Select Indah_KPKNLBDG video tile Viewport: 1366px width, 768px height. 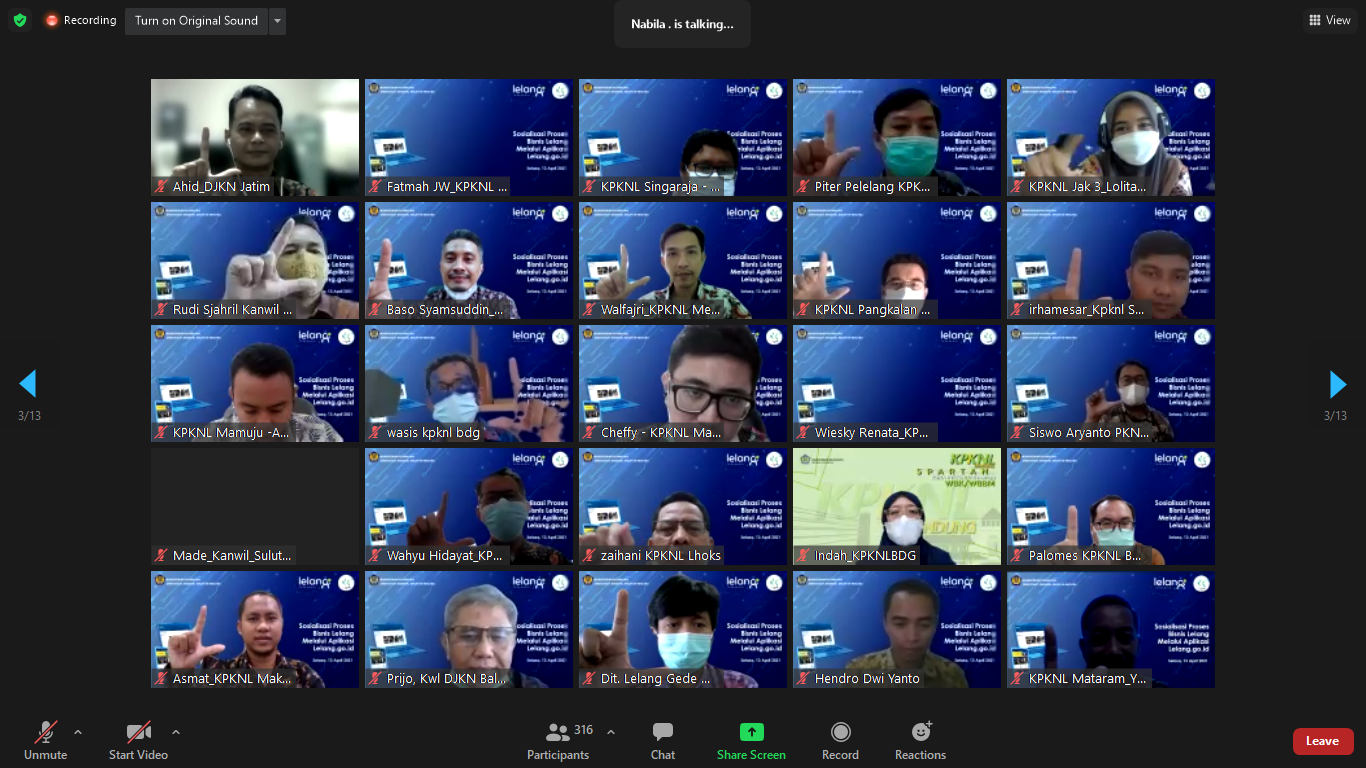point(896,506)
